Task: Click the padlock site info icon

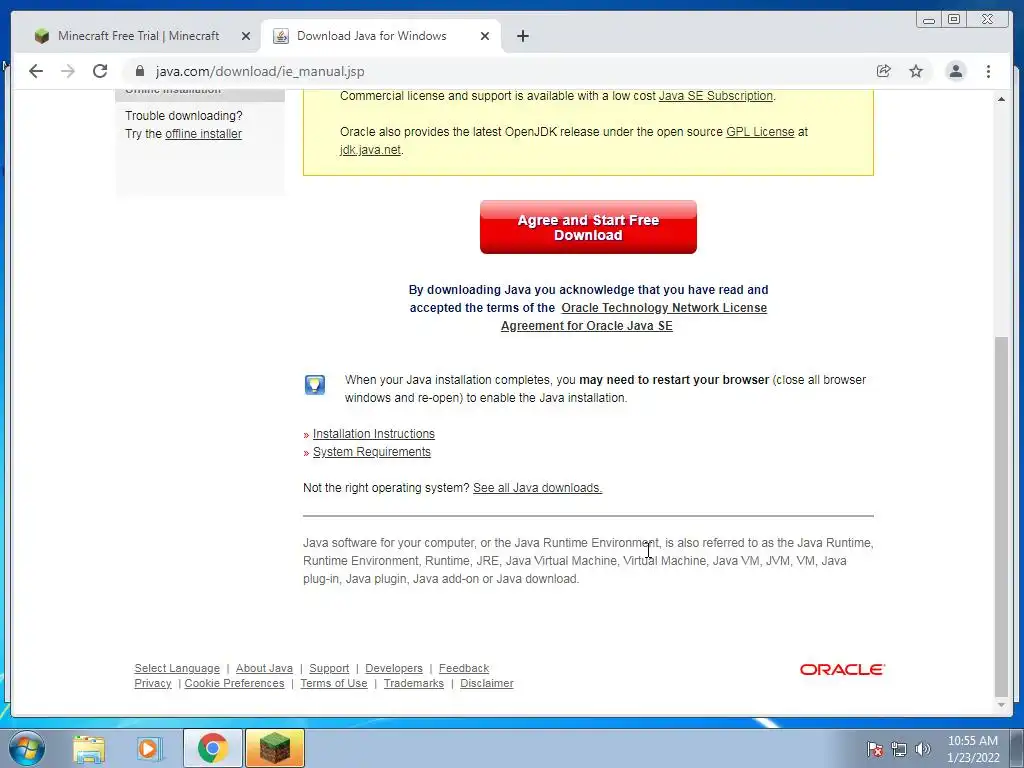Action: [140, 71]
